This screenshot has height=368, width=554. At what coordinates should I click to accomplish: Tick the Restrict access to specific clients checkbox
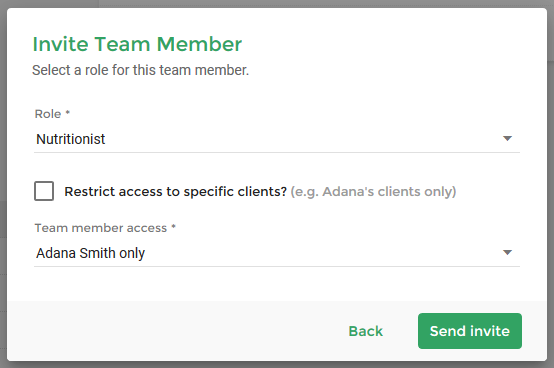tap(44, 191)
